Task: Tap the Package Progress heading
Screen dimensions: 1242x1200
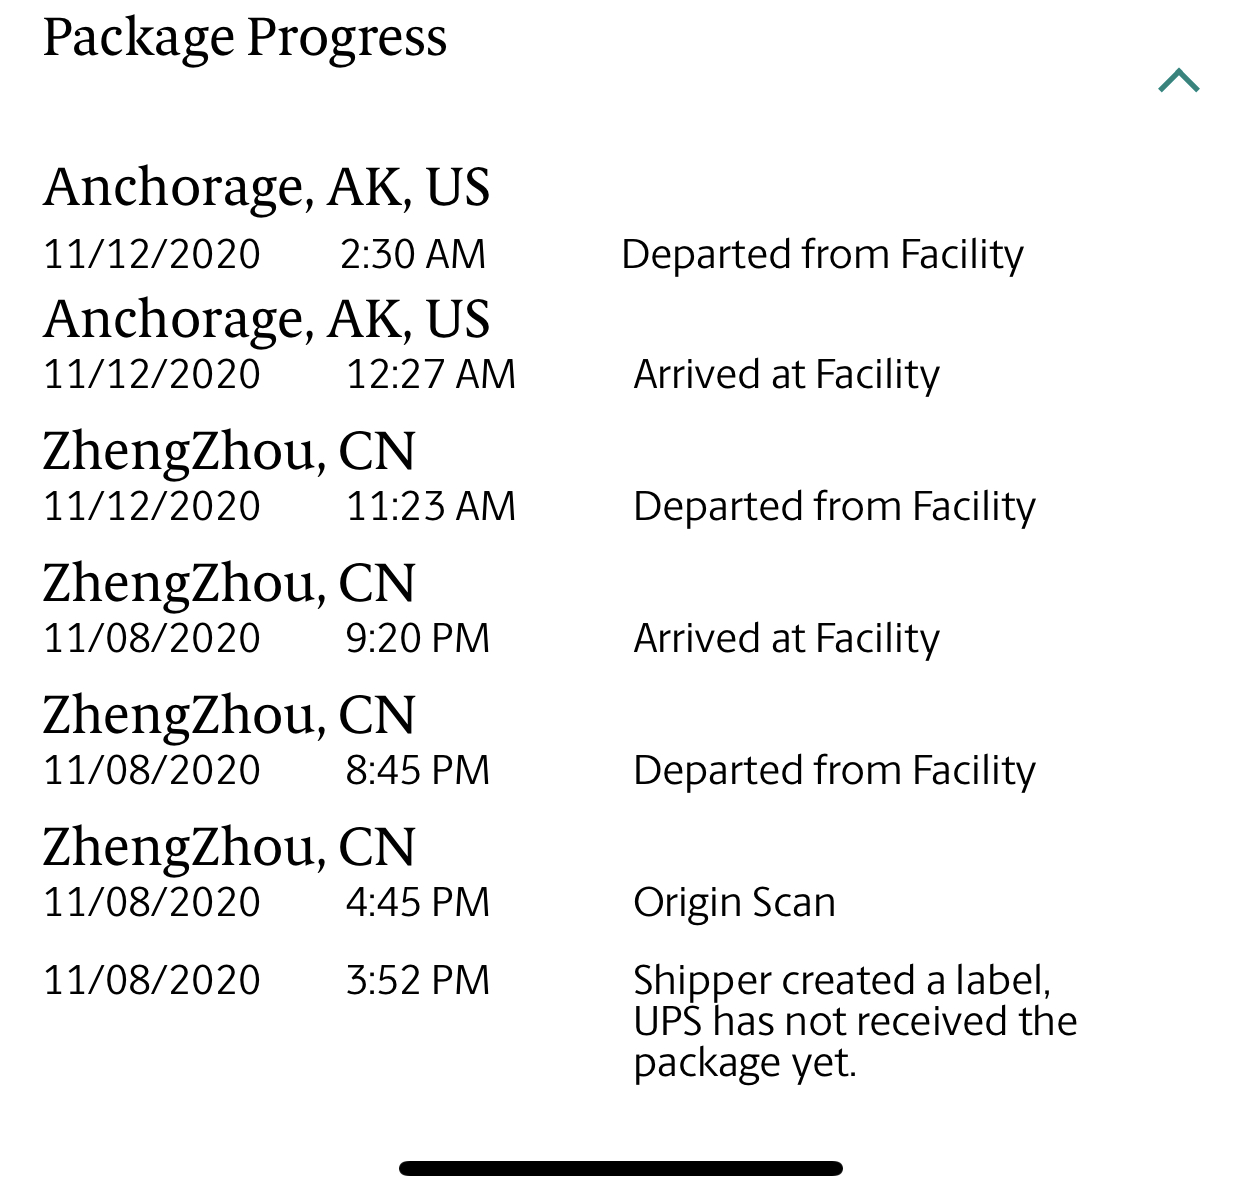Action: pos(245,39)
